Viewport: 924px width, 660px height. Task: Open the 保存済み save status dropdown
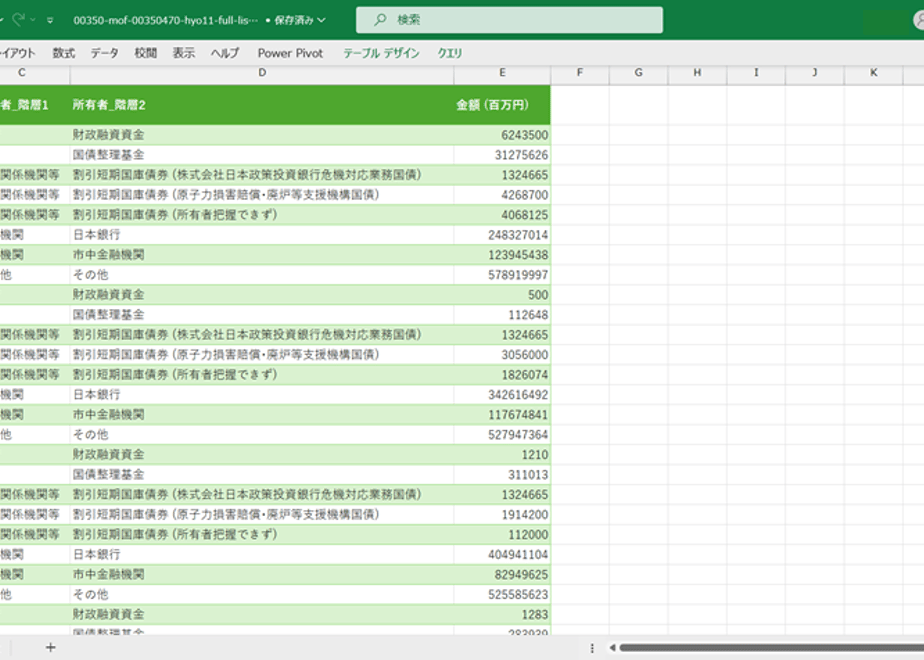pyautogui.click(x=300, y=20)
